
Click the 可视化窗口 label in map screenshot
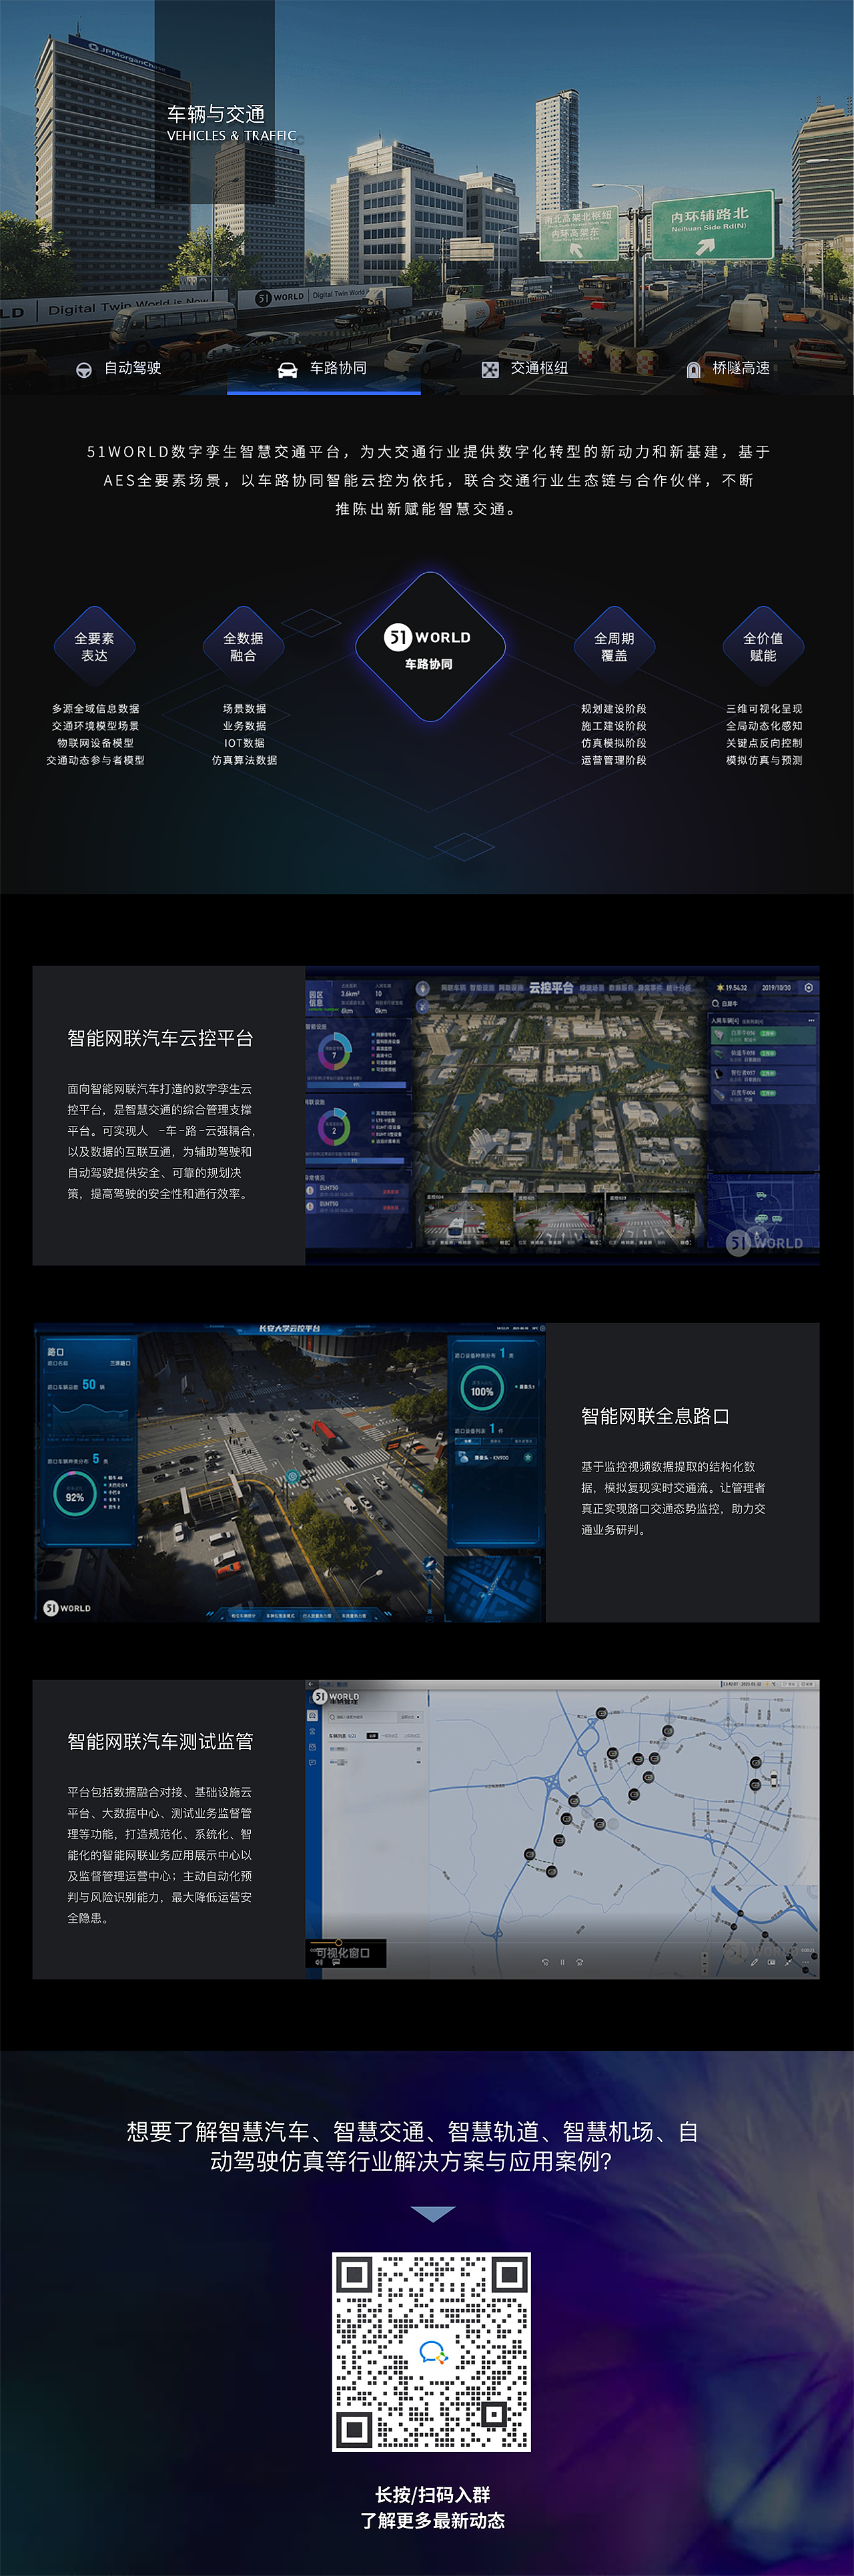[x=343, y=1953]
